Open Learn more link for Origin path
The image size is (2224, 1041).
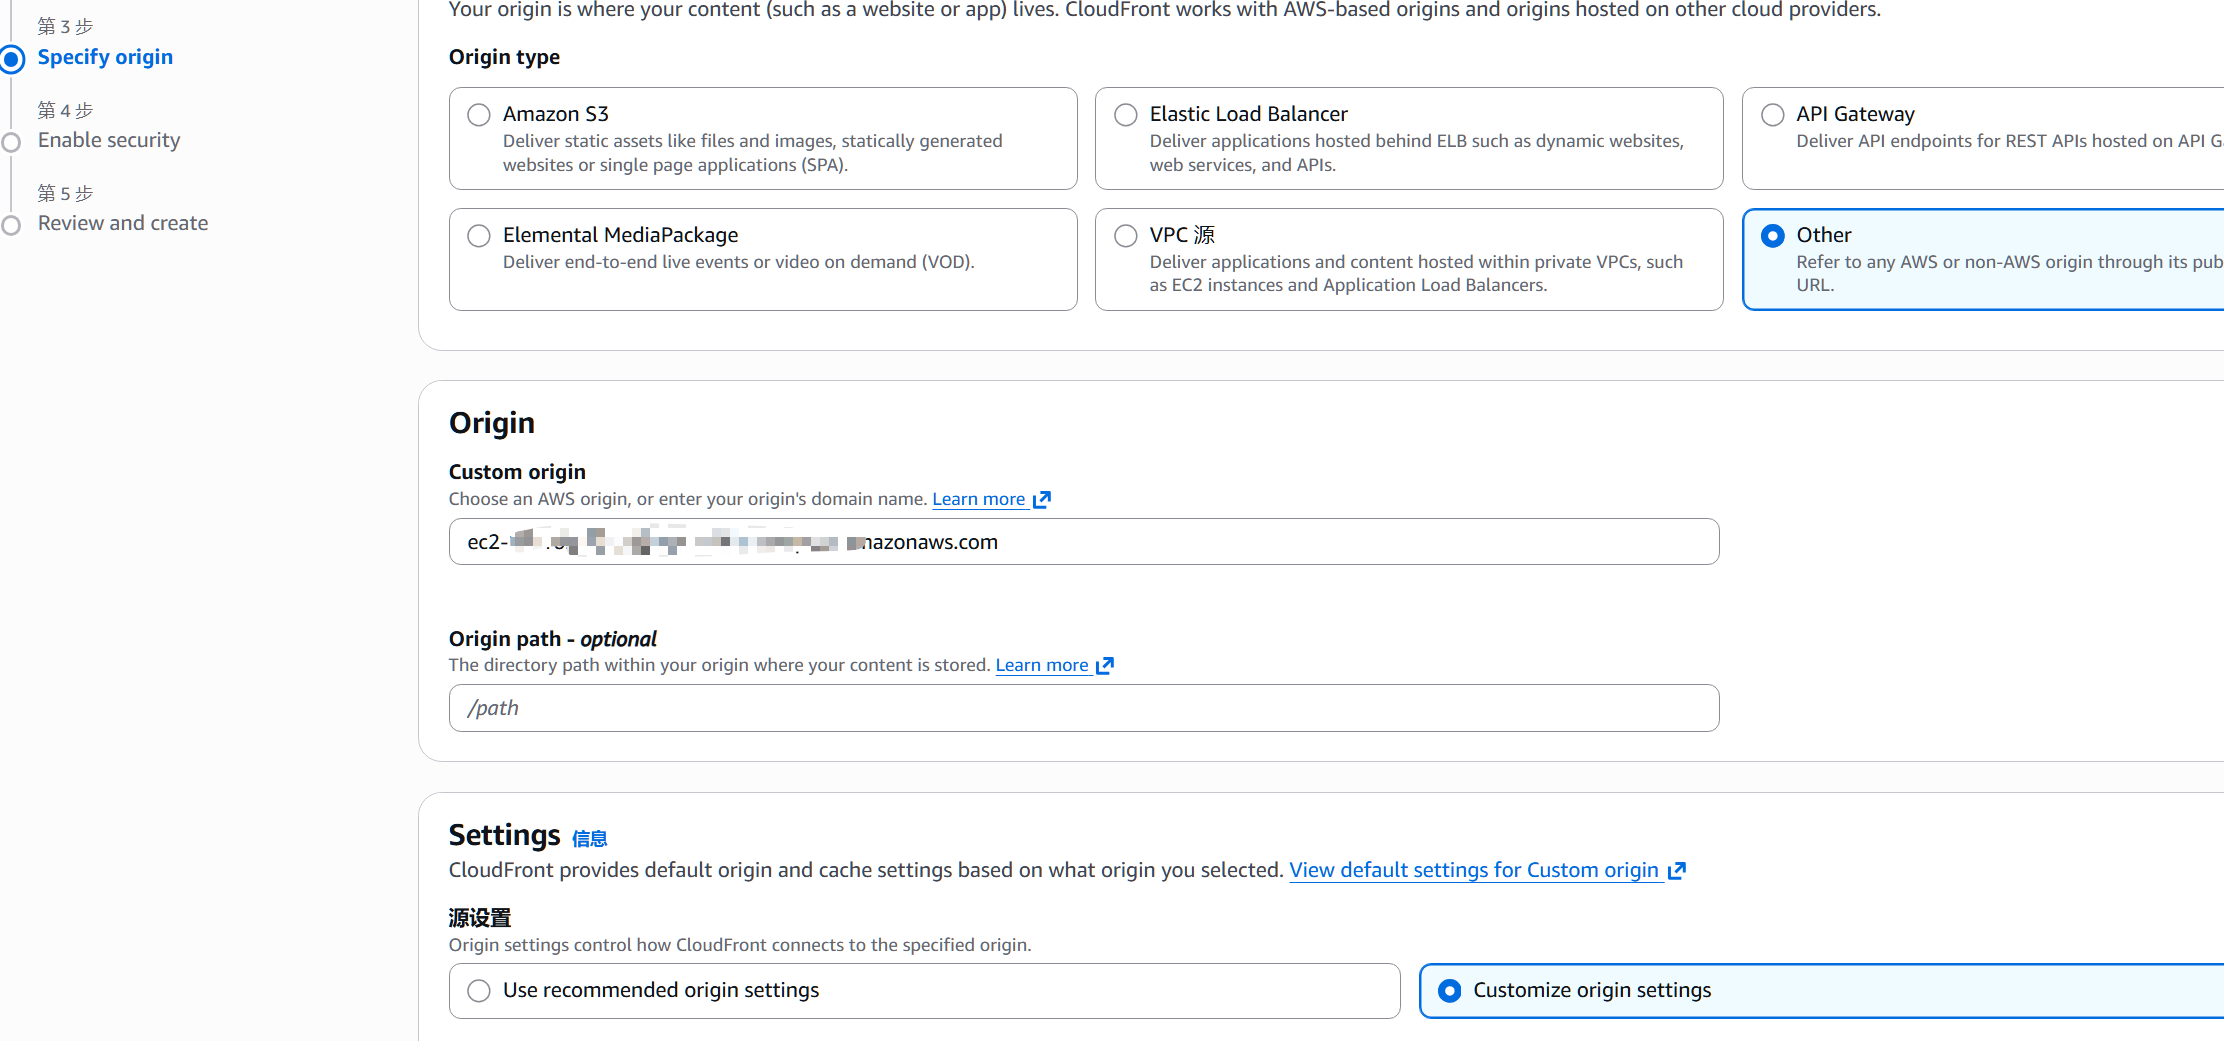[1041, 665]
